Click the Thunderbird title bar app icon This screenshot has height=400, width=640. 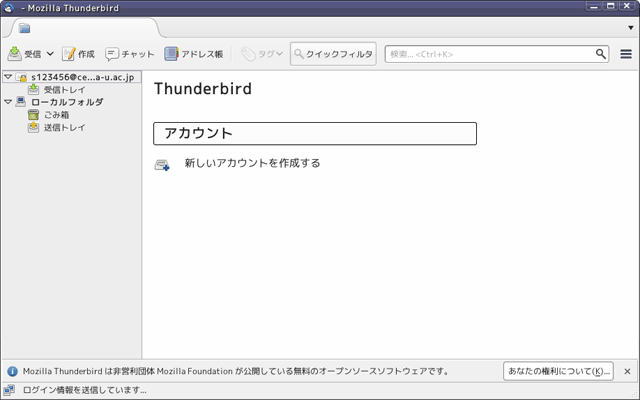click(9, 8)
